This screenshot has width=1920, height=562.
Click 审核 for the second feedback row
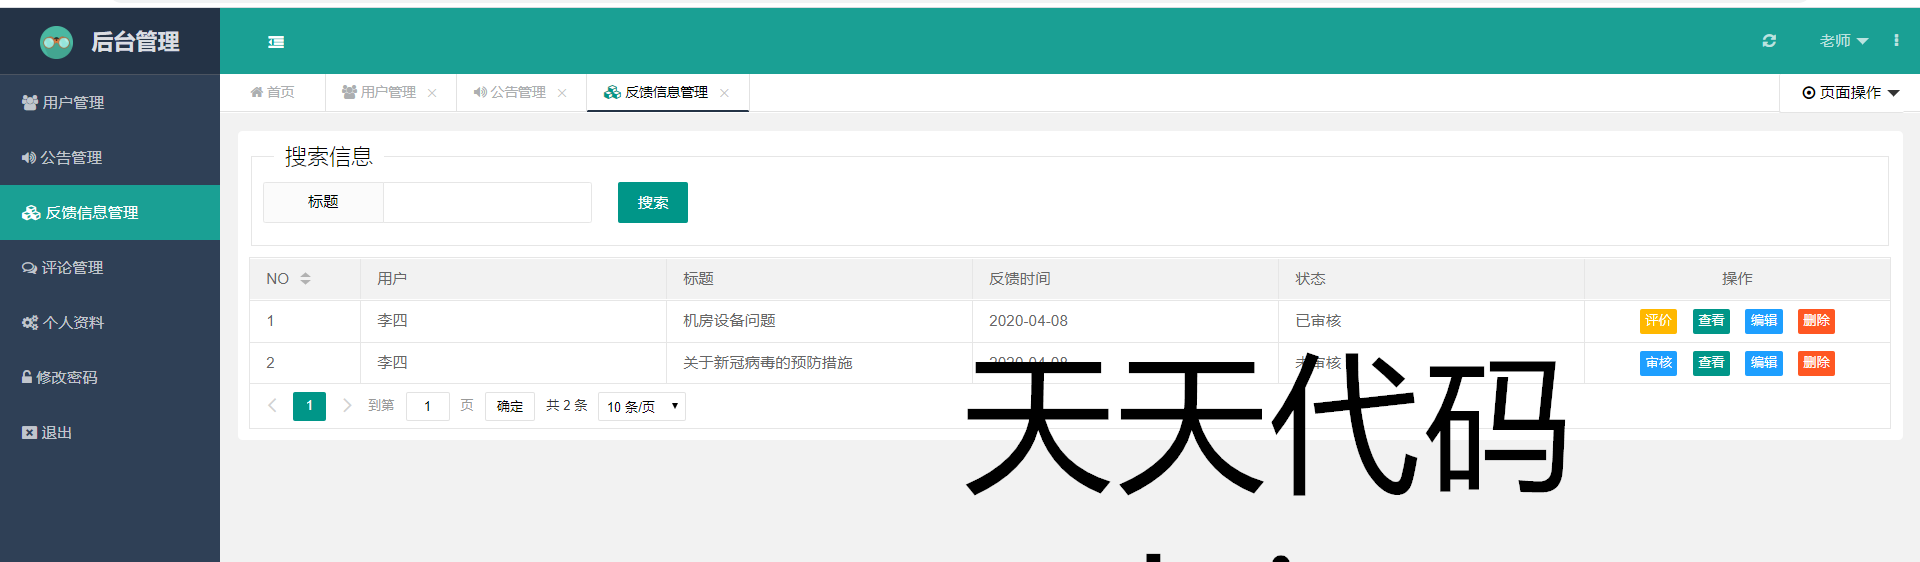(x=1658, y=363)
